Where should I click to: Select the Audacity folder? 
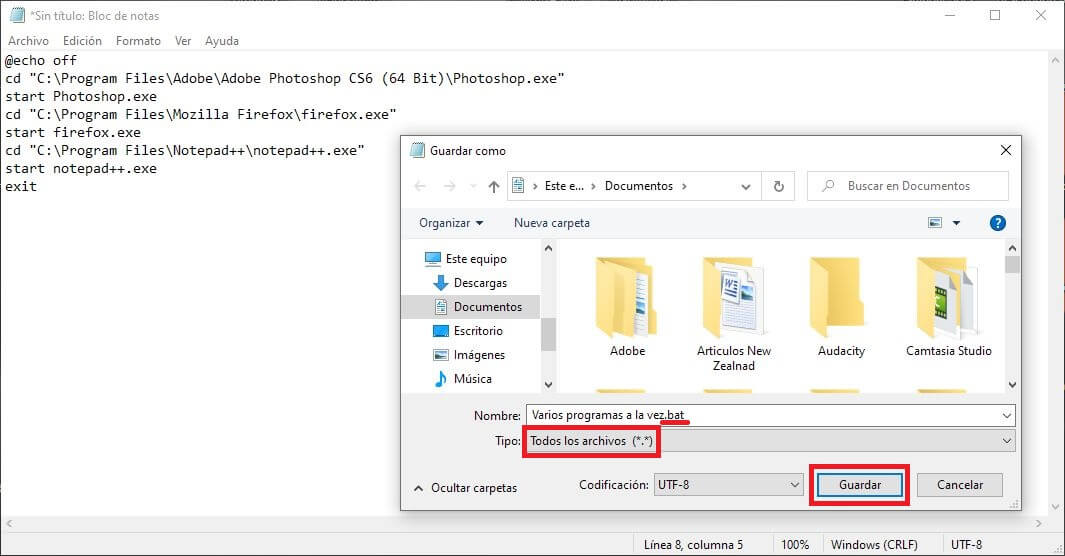841,308
